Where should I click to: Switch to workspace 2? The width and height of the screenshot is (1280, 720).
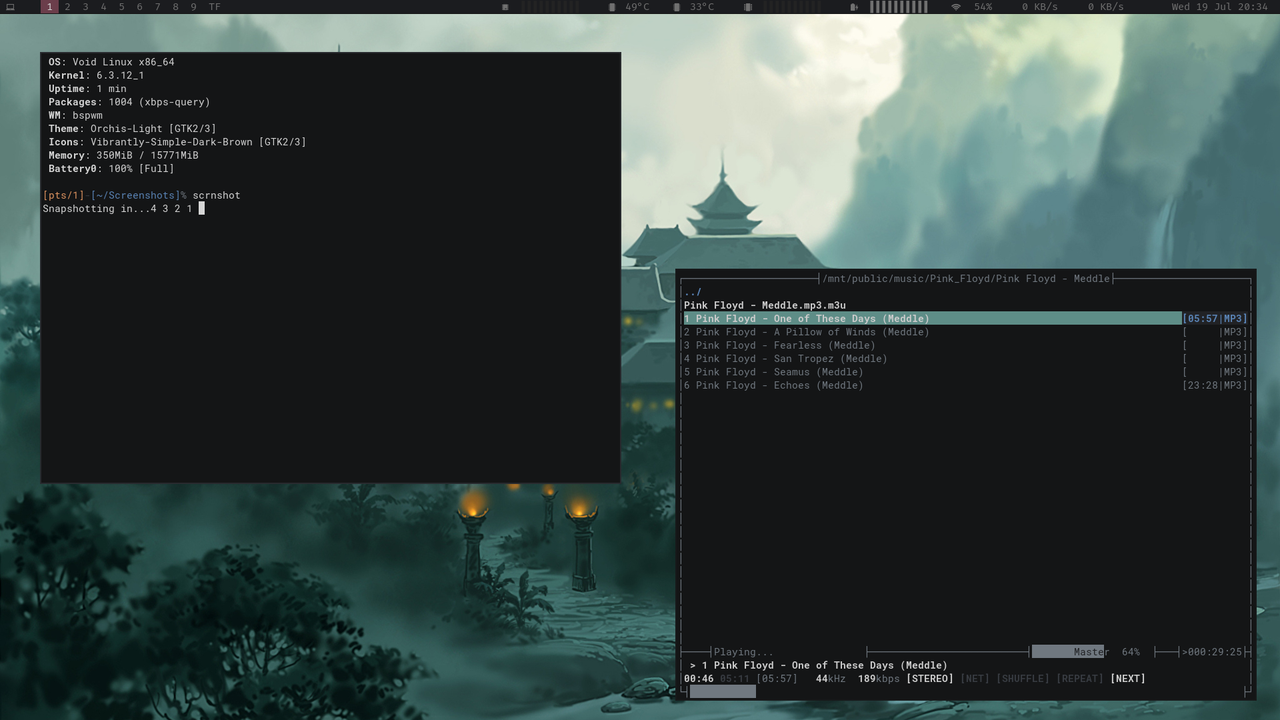coord(68,7)
